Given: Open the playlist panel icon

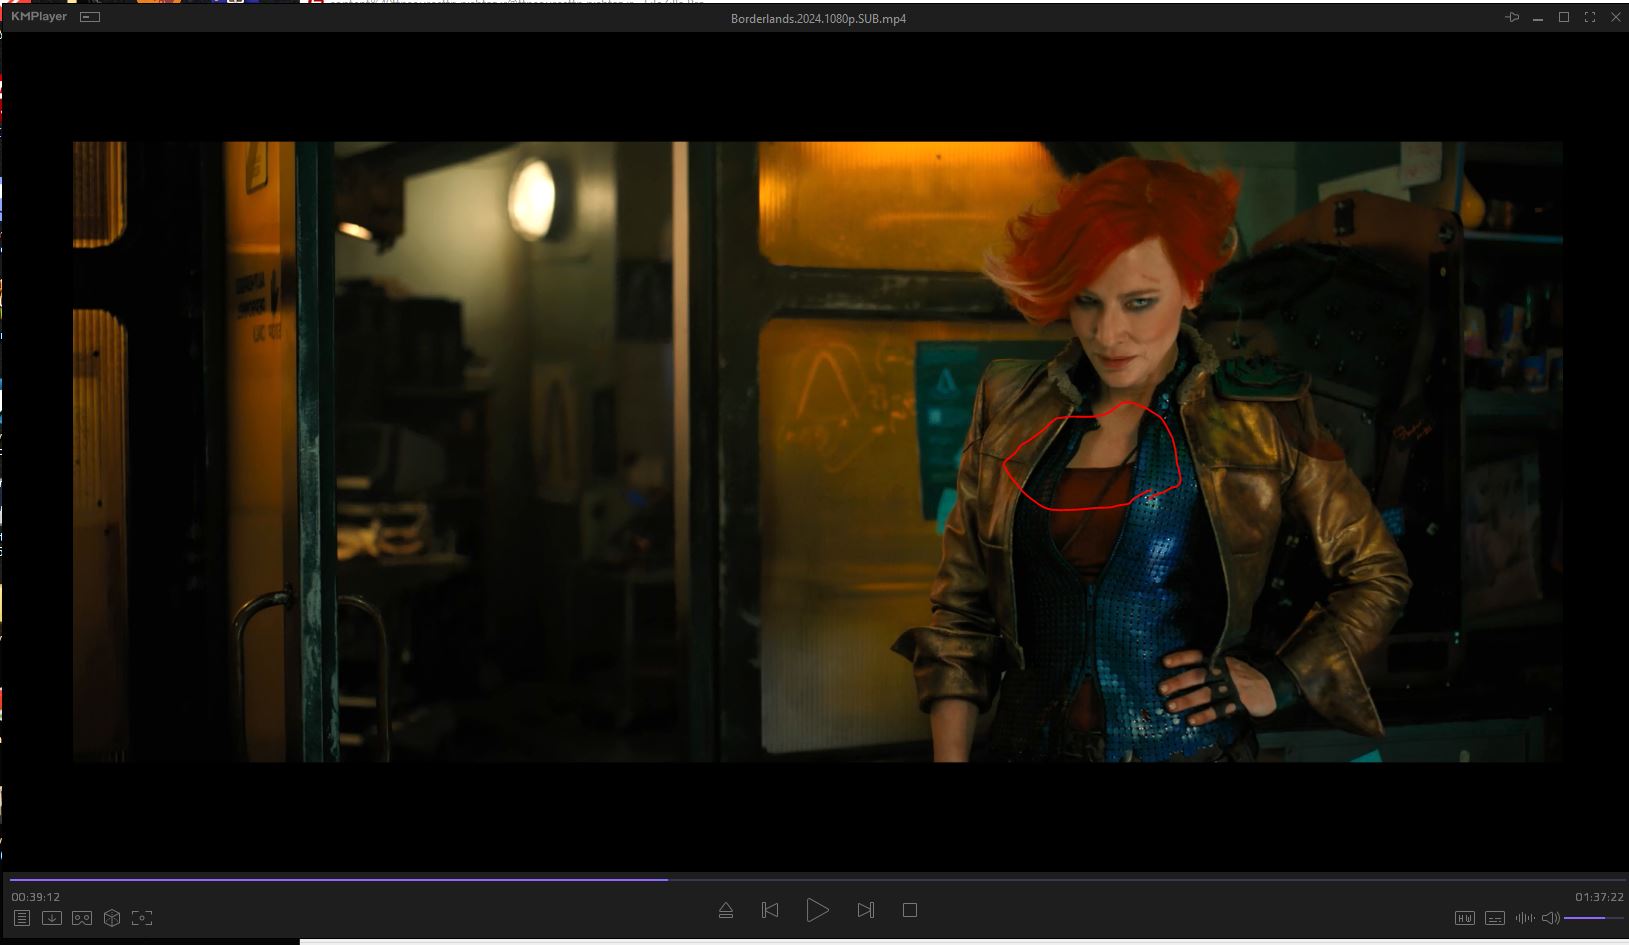Looking at the screenshot, I should pyautogui.click(x=22, y=918).
